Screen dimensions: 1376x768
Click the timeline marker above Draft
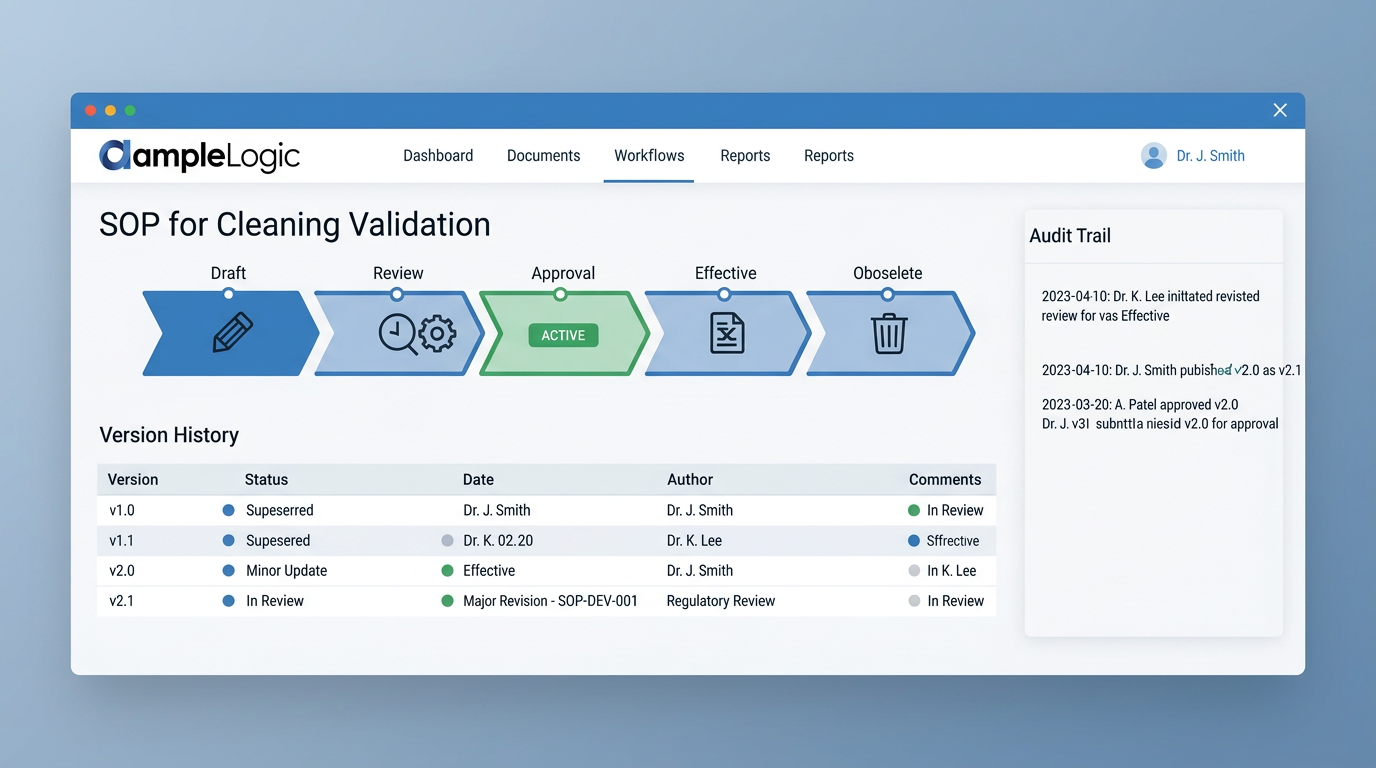pyautogui.click(x=229, y=294)
